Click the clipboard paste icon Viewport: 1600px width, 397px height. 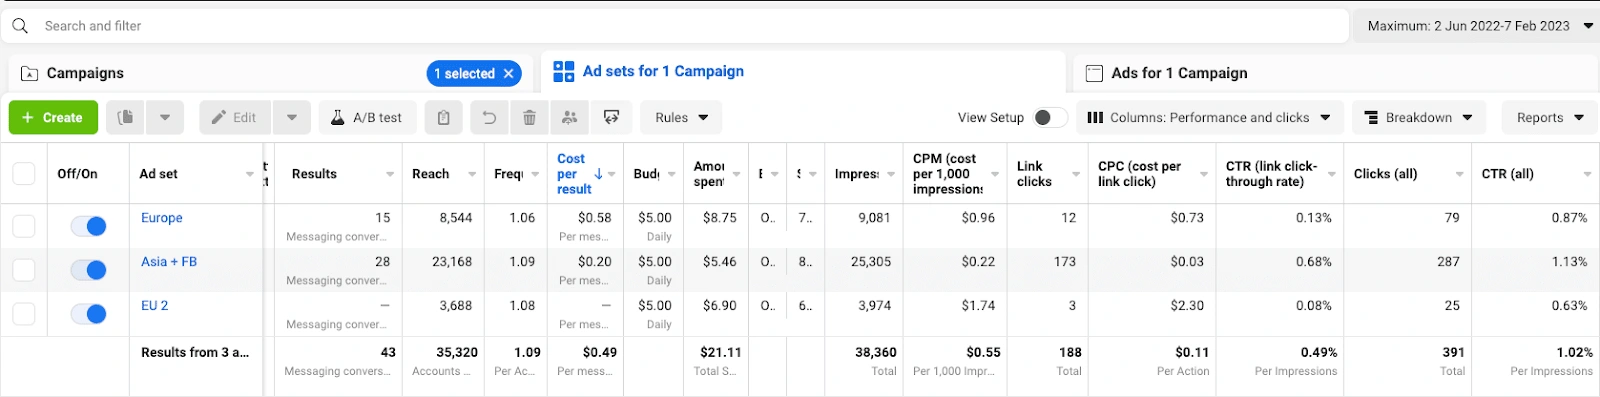pos(443,118)
